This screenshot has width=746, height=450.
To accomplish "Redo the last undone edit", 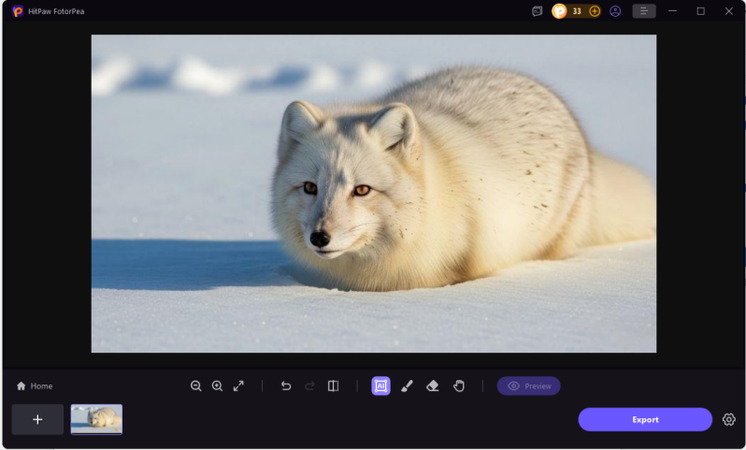I will 309,386.
